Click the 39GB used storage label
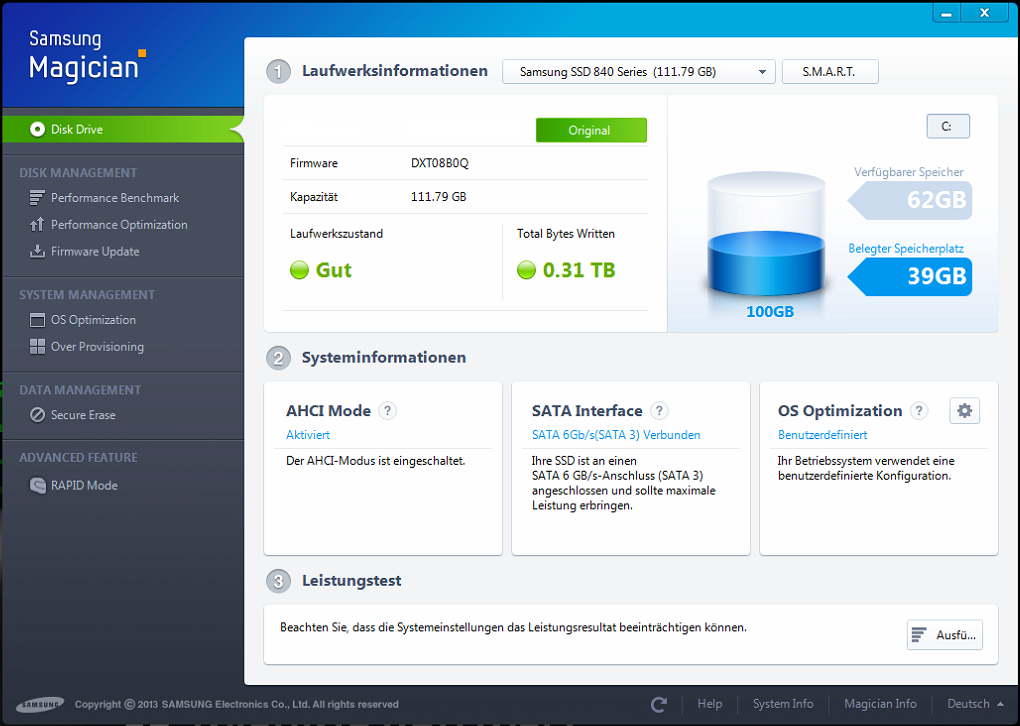The width and height of the screenshot is (1020, 726). click(911, 276)
